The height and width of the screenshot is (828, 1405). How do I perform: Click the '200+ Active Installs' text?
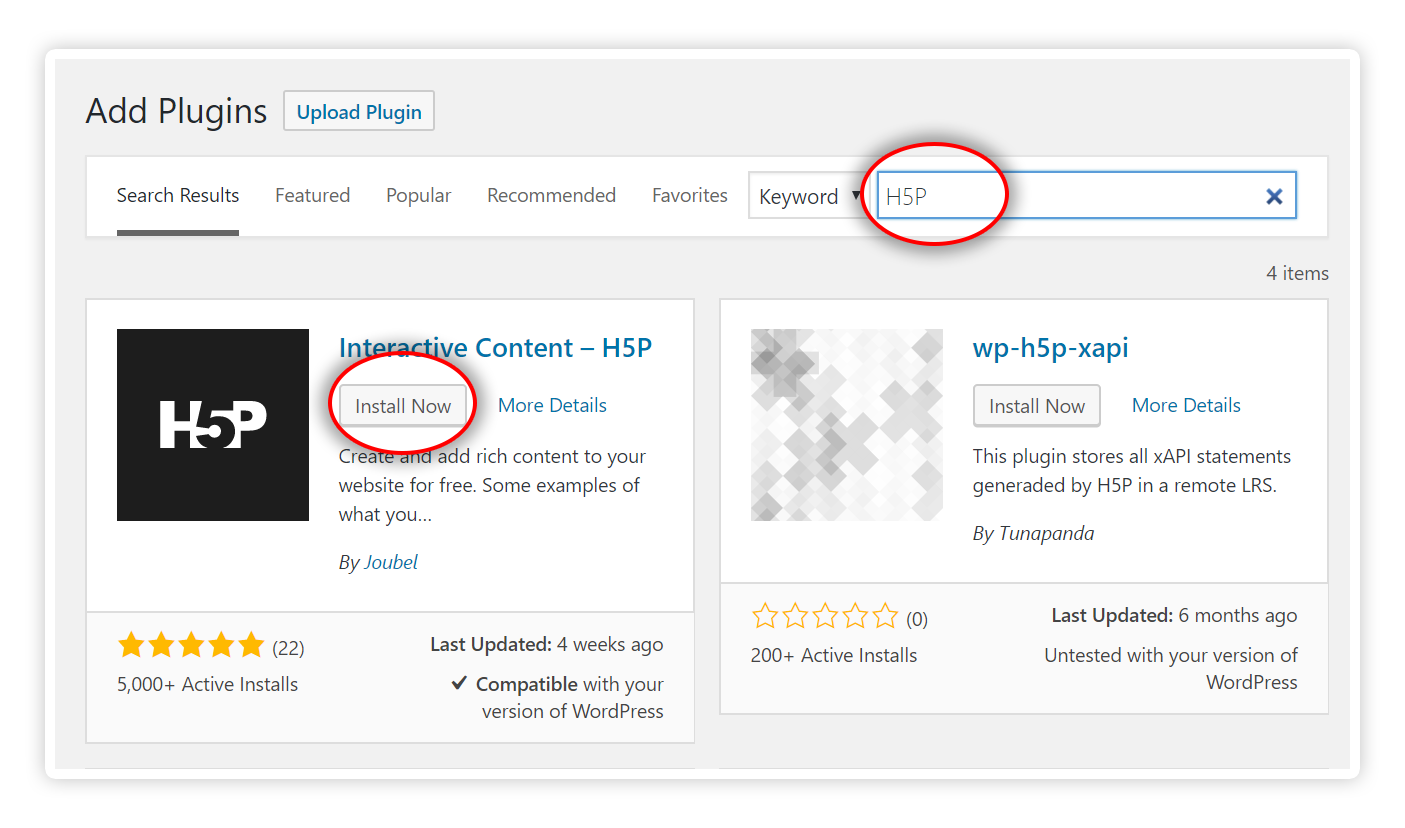click(x=834, y=656)
